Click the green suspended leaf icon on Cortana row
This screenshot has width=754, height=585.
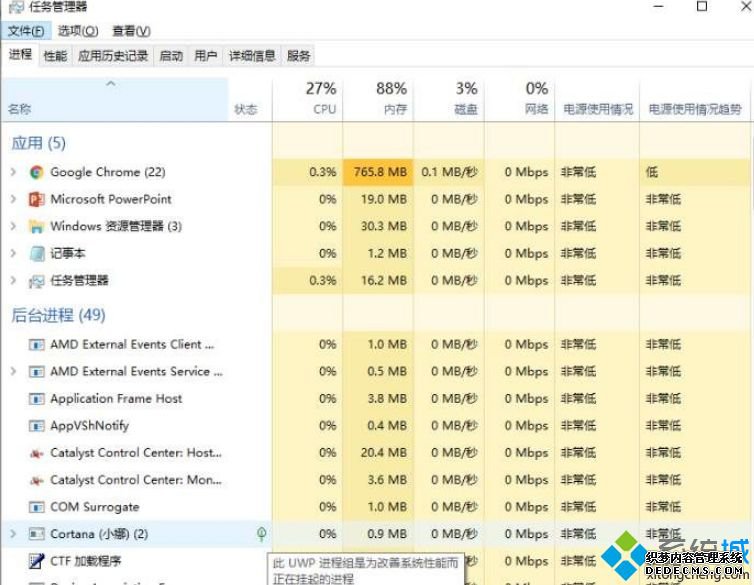point(262,534)
